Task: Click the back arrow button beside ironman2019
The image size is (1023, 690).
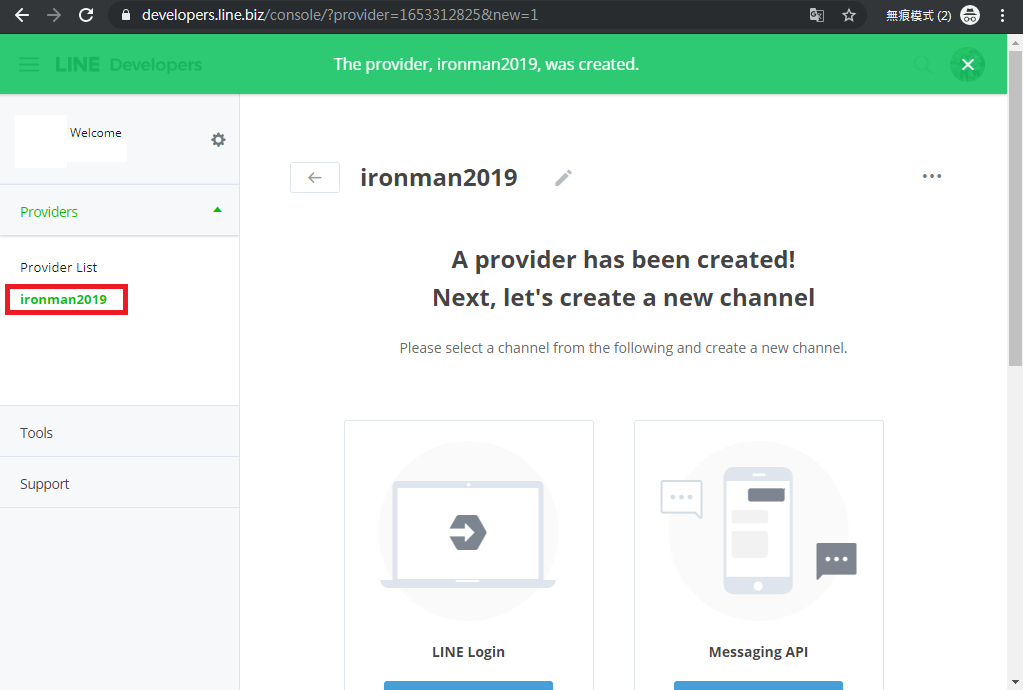Action: click(x=314, y=177)
